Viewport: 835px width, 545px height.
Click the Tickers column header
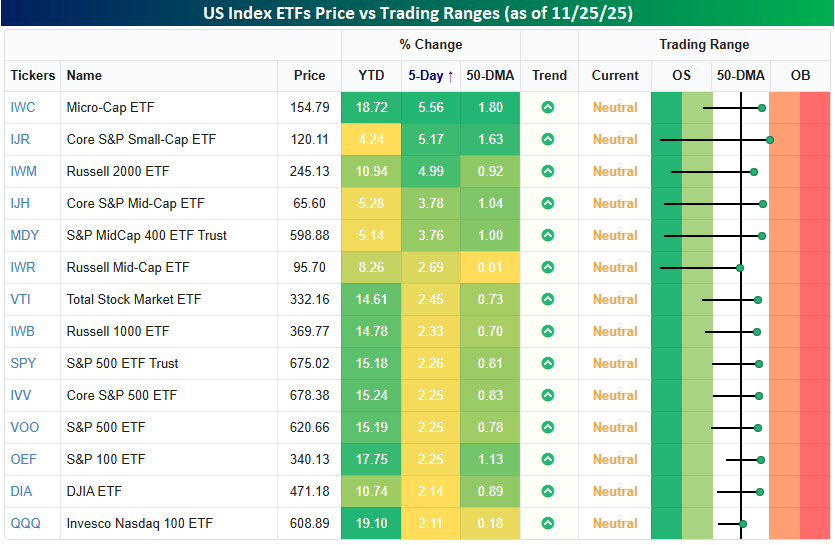coord(33,76)
